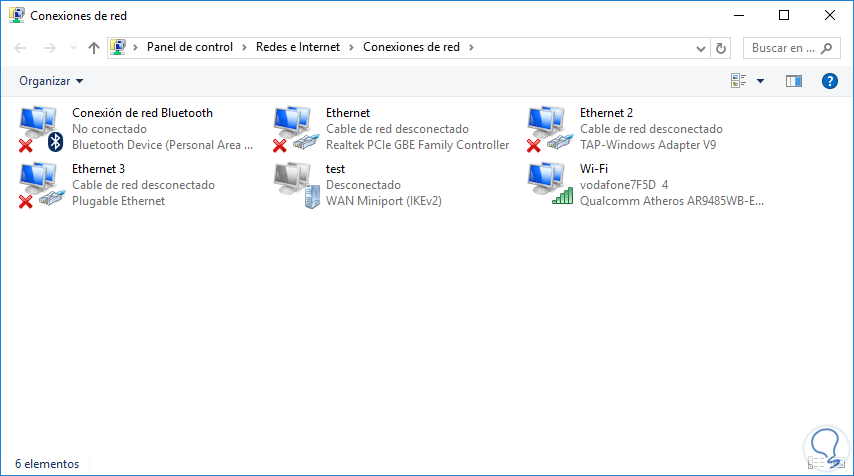This screenshot has width=854, height=476.
Task: Open the Organizar dropdown menu
Action: pos(51,81)
